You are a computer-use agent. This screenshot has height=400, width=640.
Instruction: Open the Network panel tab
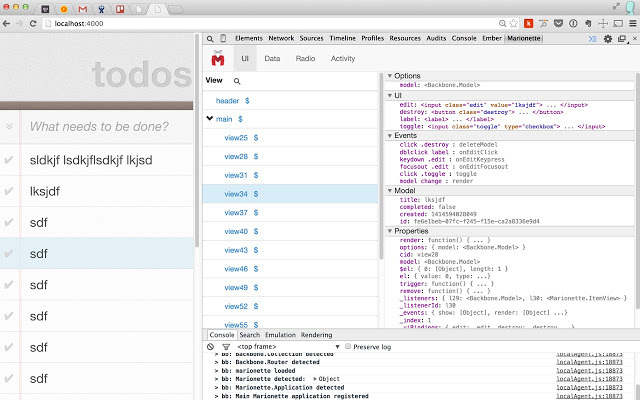tap(281, 38)
